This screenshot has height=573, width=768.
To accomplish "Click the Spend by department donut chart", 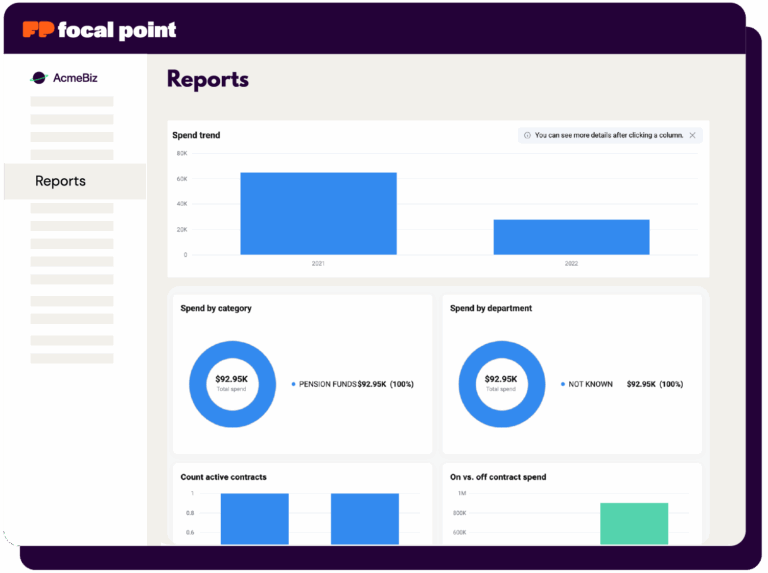I will point(501,384).
